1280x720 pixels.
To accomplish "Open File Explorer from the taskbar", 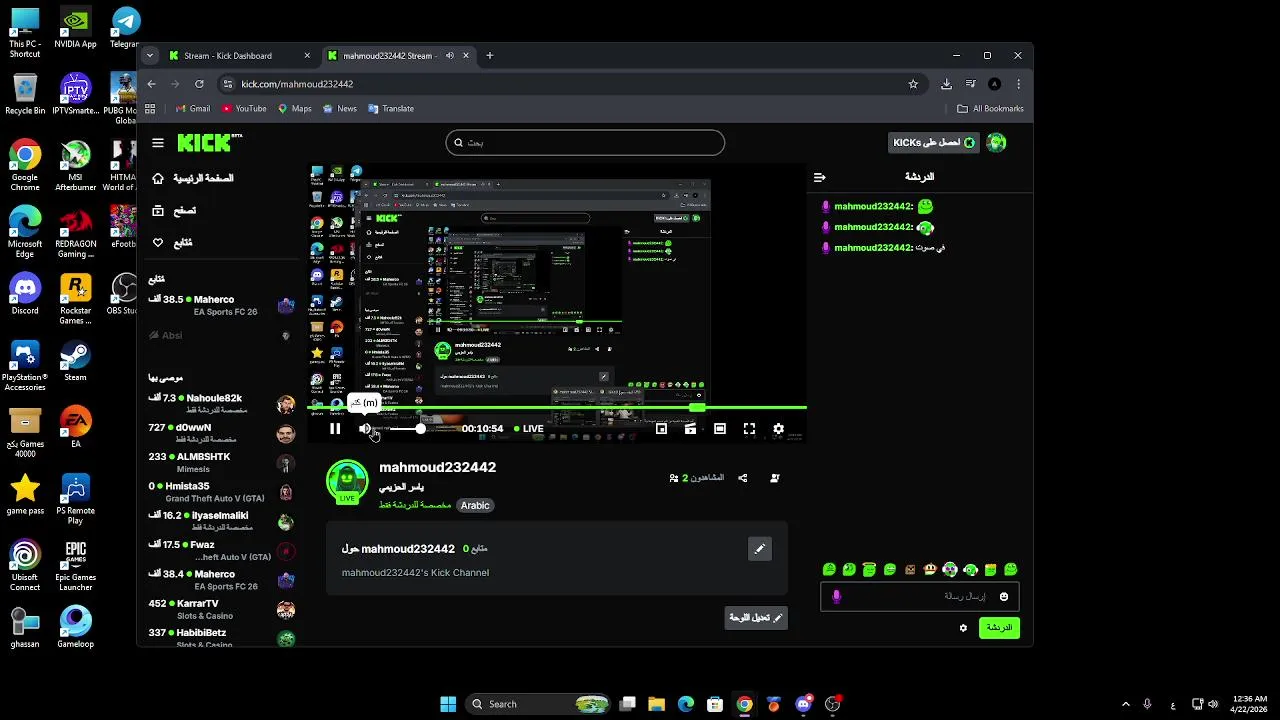I will tap(656, 704).
